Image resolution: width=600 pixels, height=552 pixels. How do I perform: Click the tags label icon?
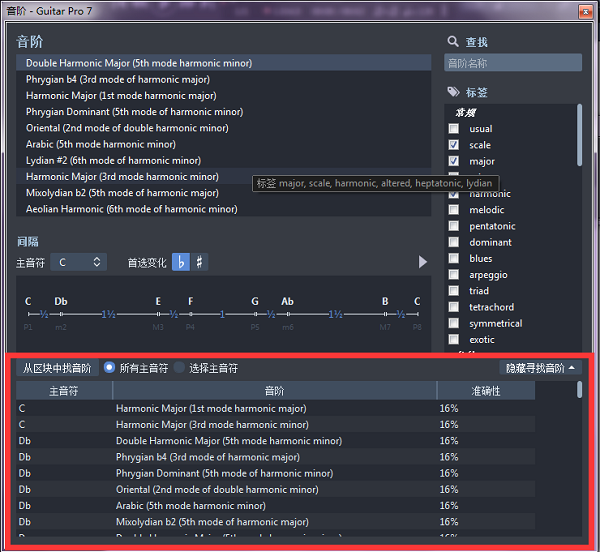[x=452, y=93]
